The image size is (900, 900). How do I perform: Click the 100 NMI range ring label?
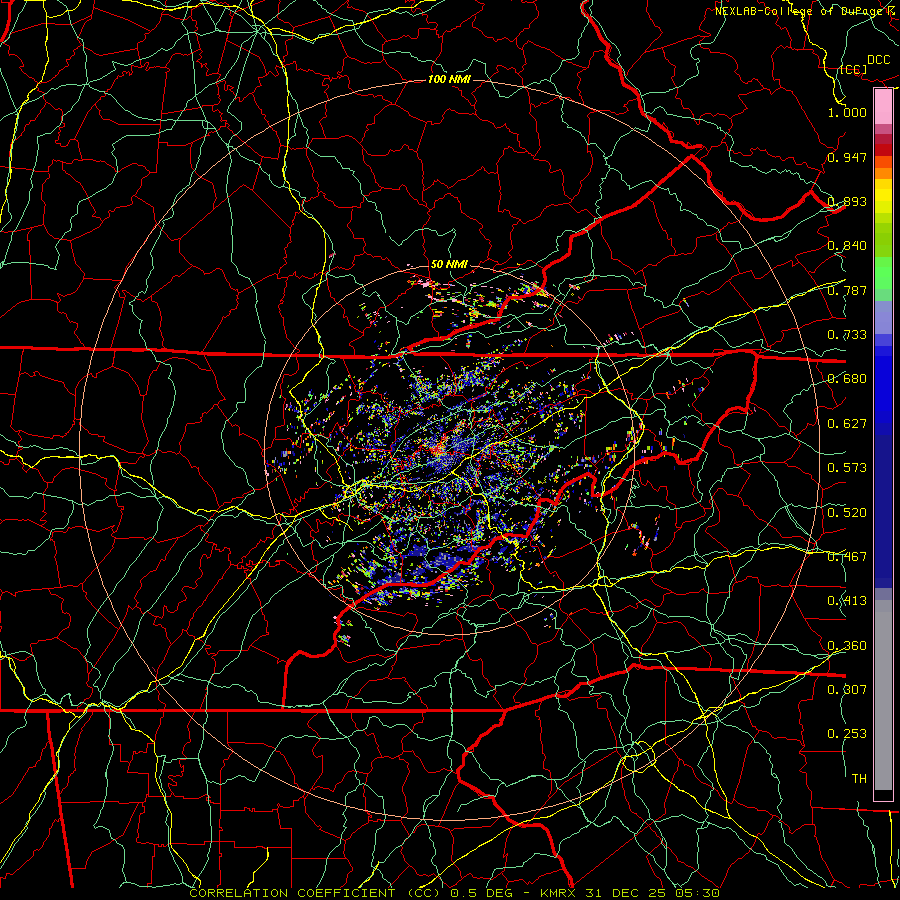(449, 79)
